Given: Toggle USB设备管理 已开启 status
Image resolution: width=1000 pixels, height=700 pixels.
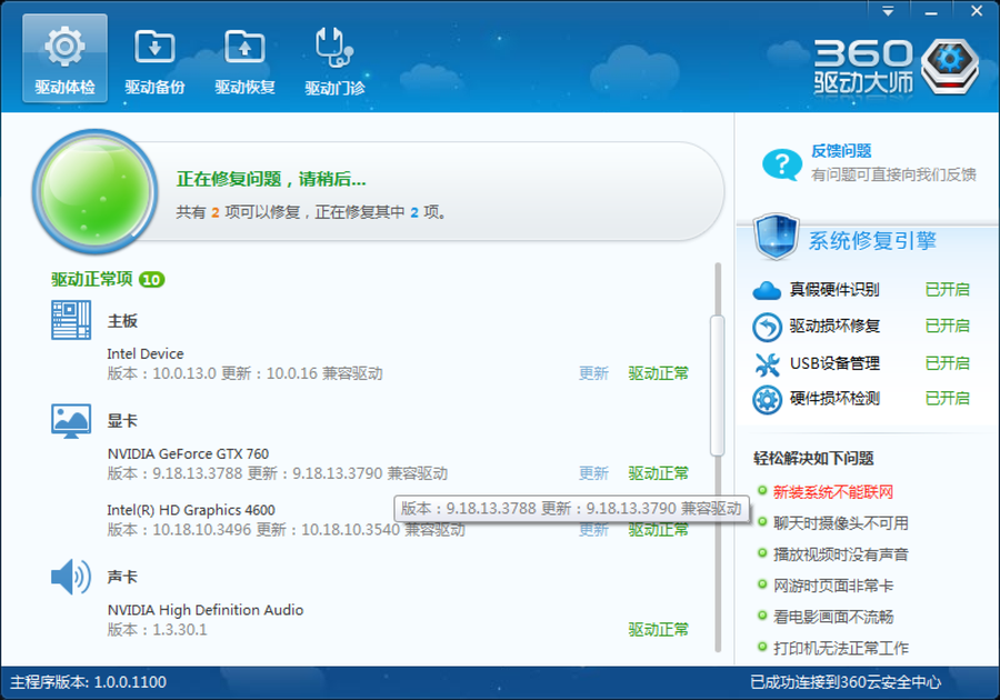Looking at the screenshot, I should click(947, 363).
